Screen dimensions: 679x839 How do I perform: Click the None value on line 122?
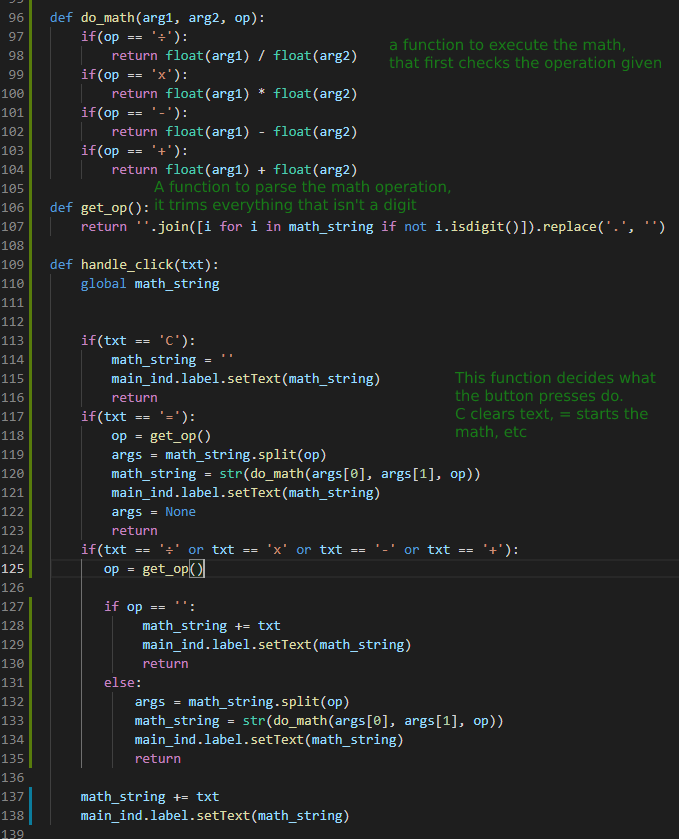[x=180, y=512]
